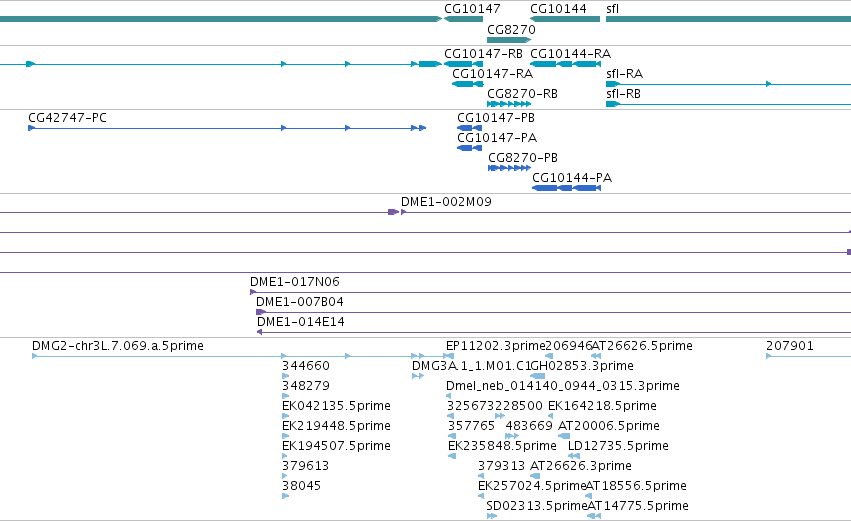Choose protein label CG10147-PB
The height and width of the screenshot is (521, 851).
coord(496,118)
